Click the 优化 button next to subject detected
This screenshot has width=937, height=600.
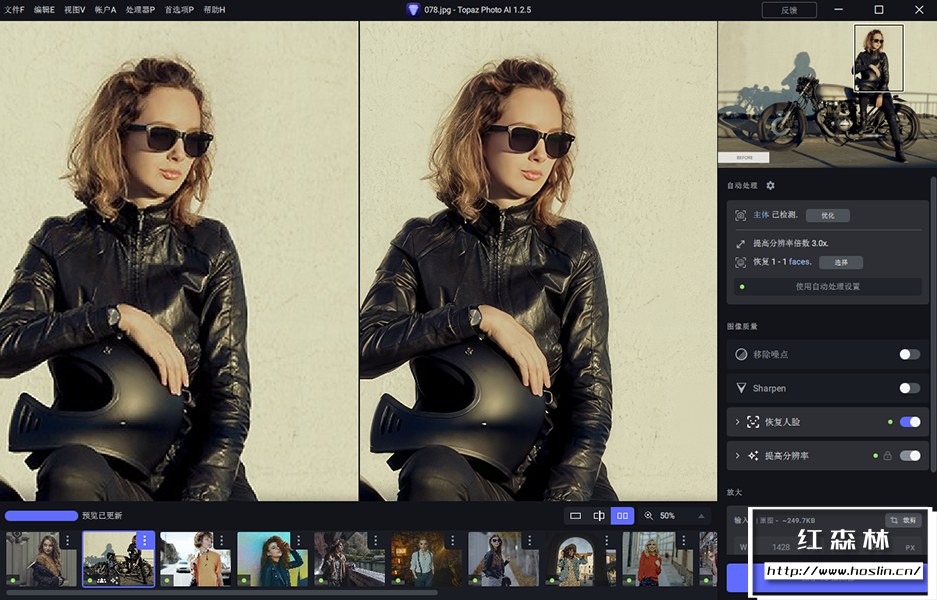point(827,215)
